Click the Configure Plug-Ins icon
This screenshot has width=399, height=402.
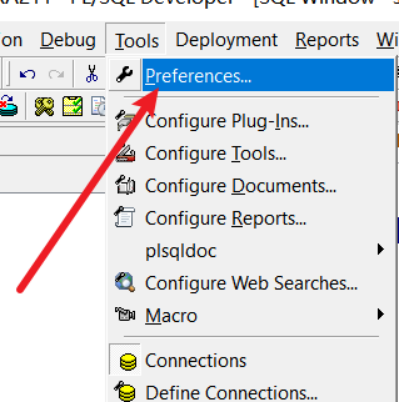125,121
